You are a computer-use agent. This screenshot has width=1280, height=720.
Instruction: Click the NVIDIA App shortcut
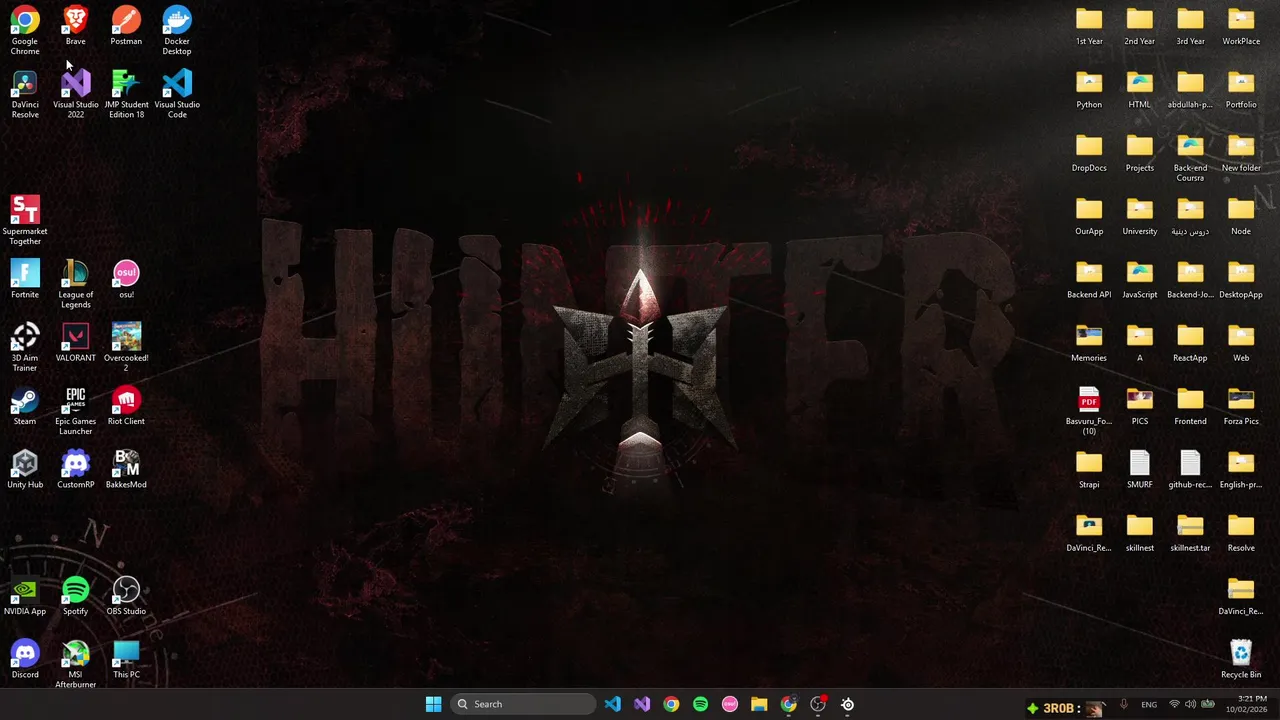point(25,596)
